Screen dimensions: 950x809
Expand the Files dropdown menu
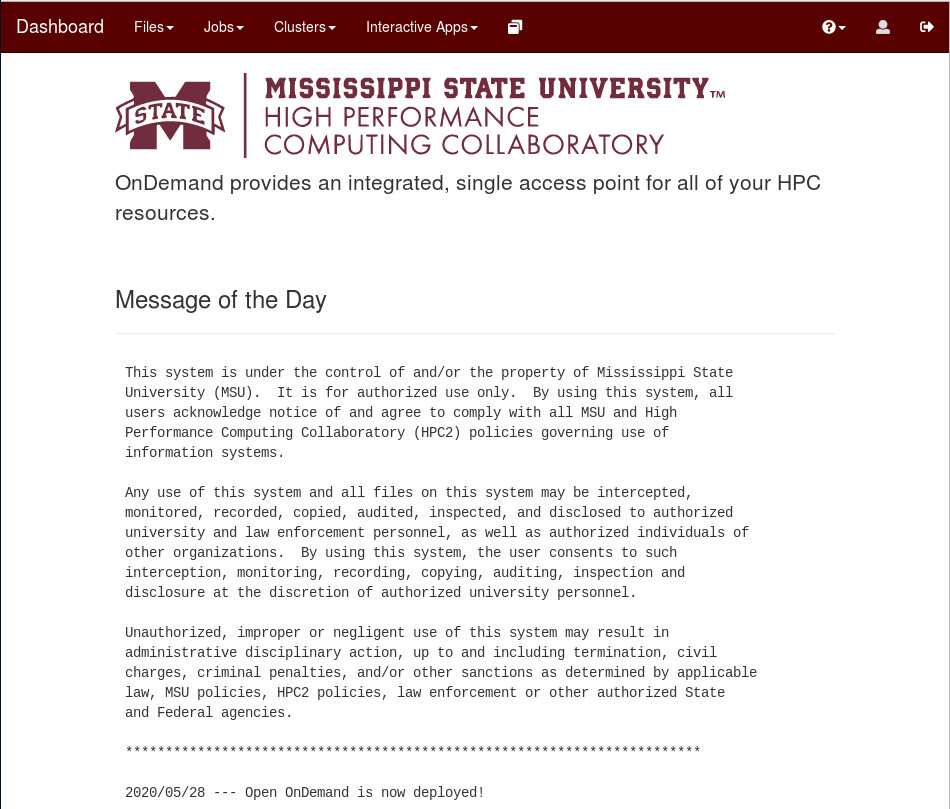[x=154, y=27]
